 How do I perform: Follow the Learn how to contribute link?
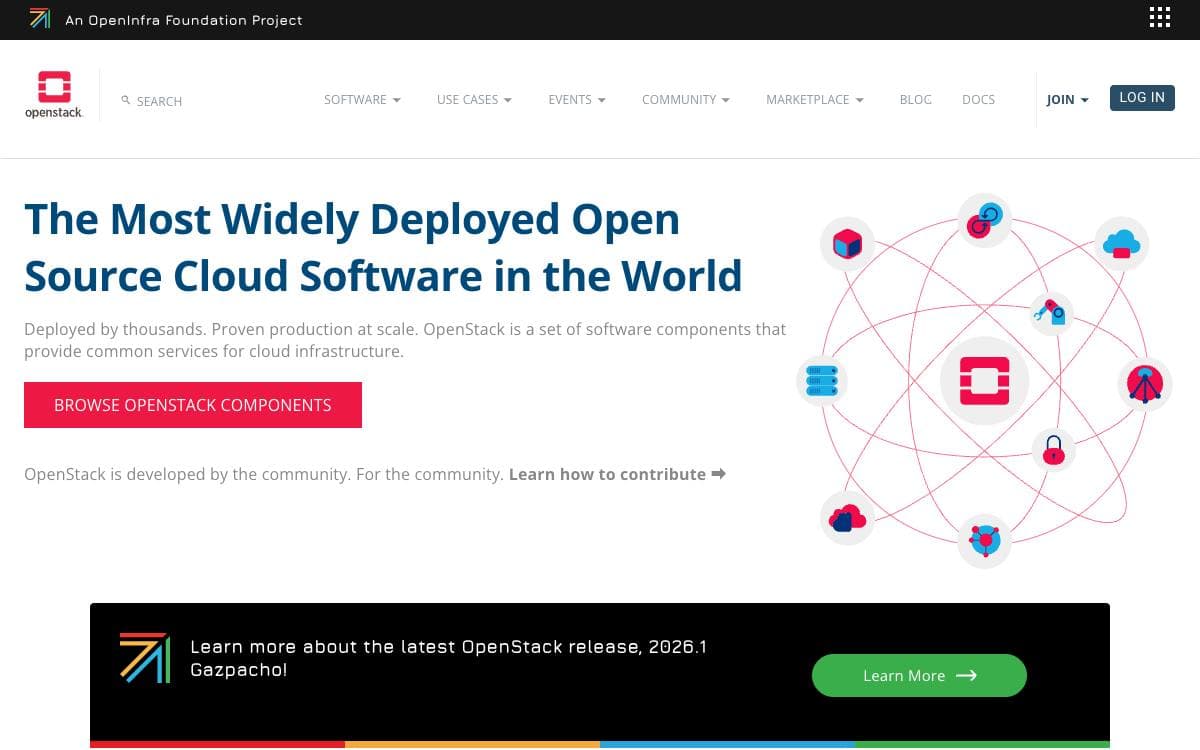pos(617,474)
